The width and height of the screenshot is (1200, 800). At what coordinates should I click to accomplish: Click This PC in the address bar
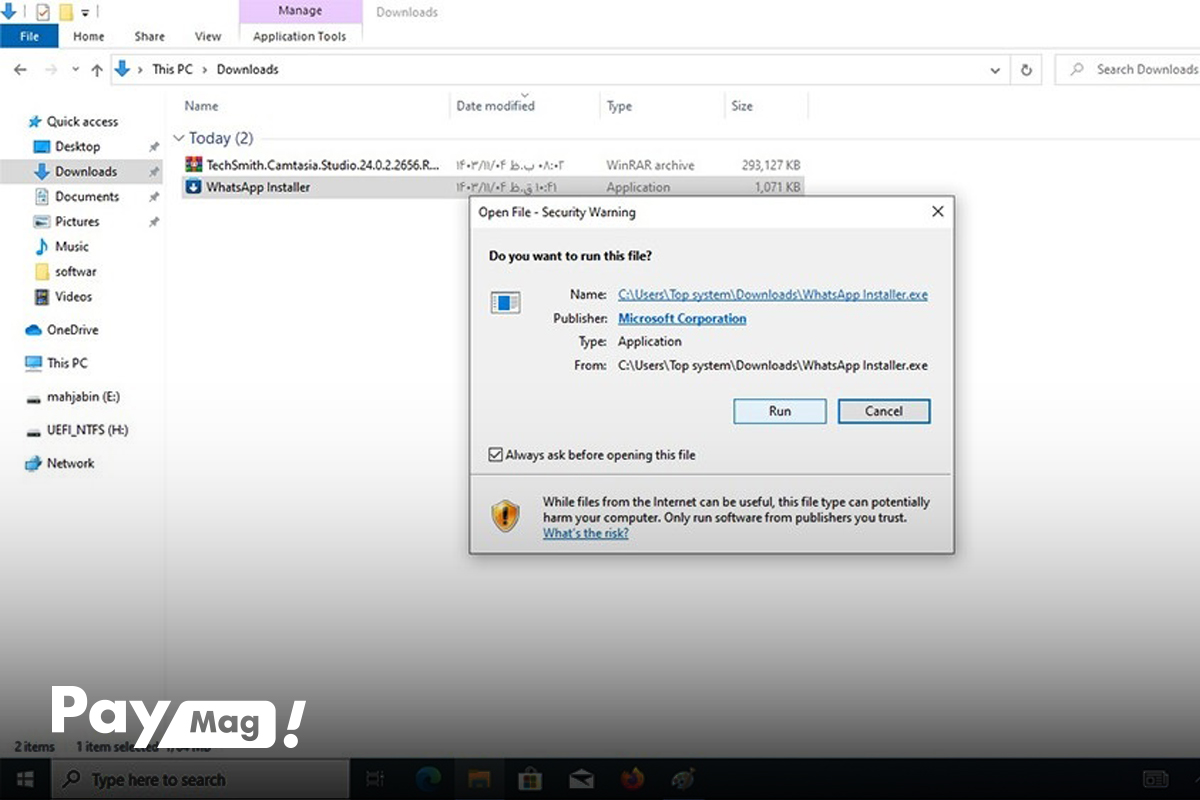click(x=172, y=69)
